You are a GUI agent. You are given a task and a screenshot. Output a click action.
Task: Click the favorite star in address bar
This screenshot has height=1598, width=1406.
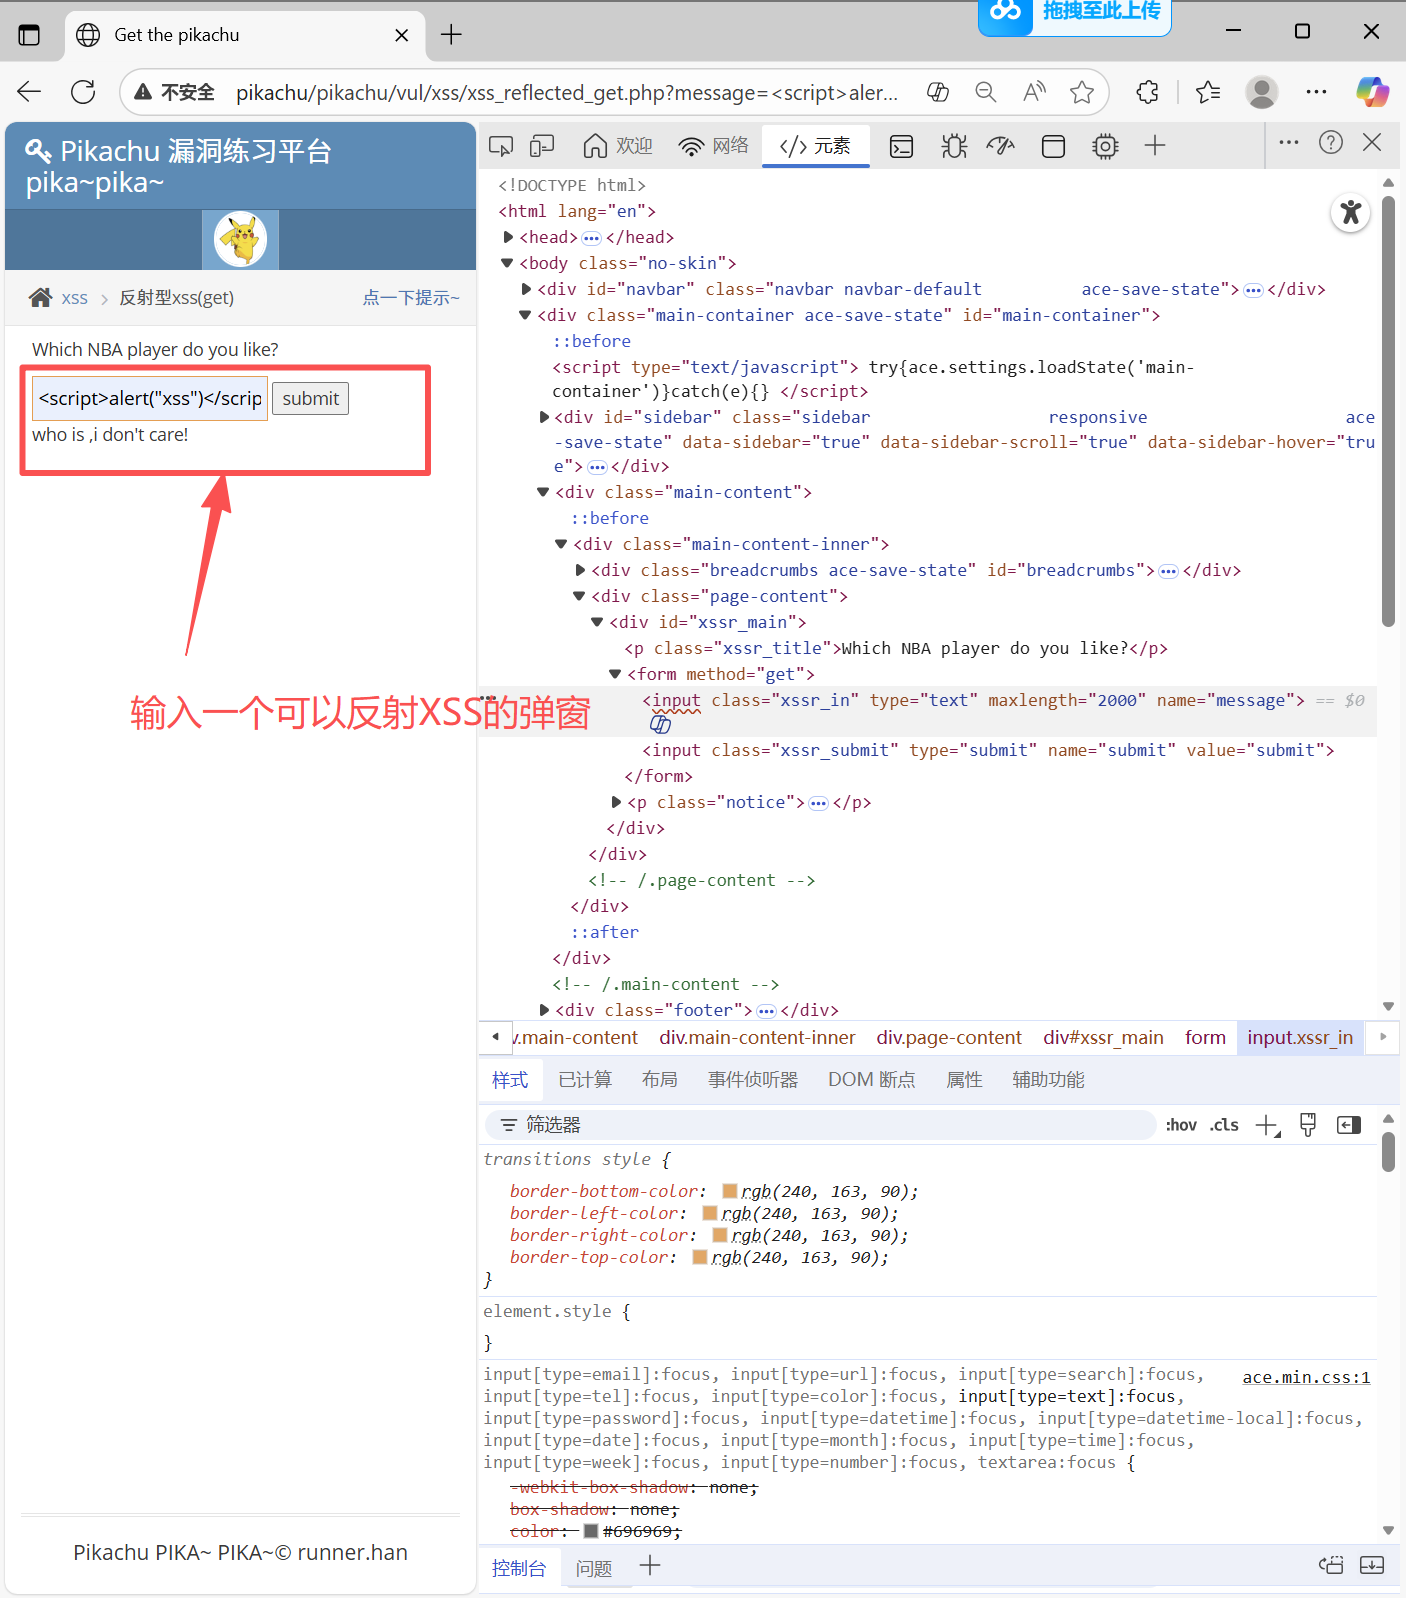(1081, 92)
